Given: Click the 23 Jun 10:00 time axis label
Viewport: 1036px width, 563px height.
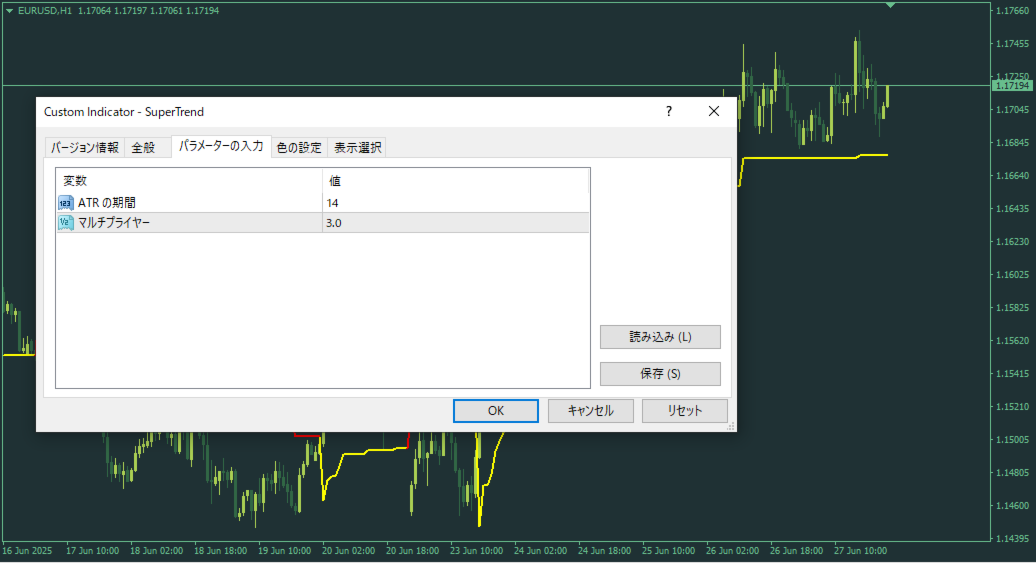Looking at the screenshot, I should (x=476, y=550).
